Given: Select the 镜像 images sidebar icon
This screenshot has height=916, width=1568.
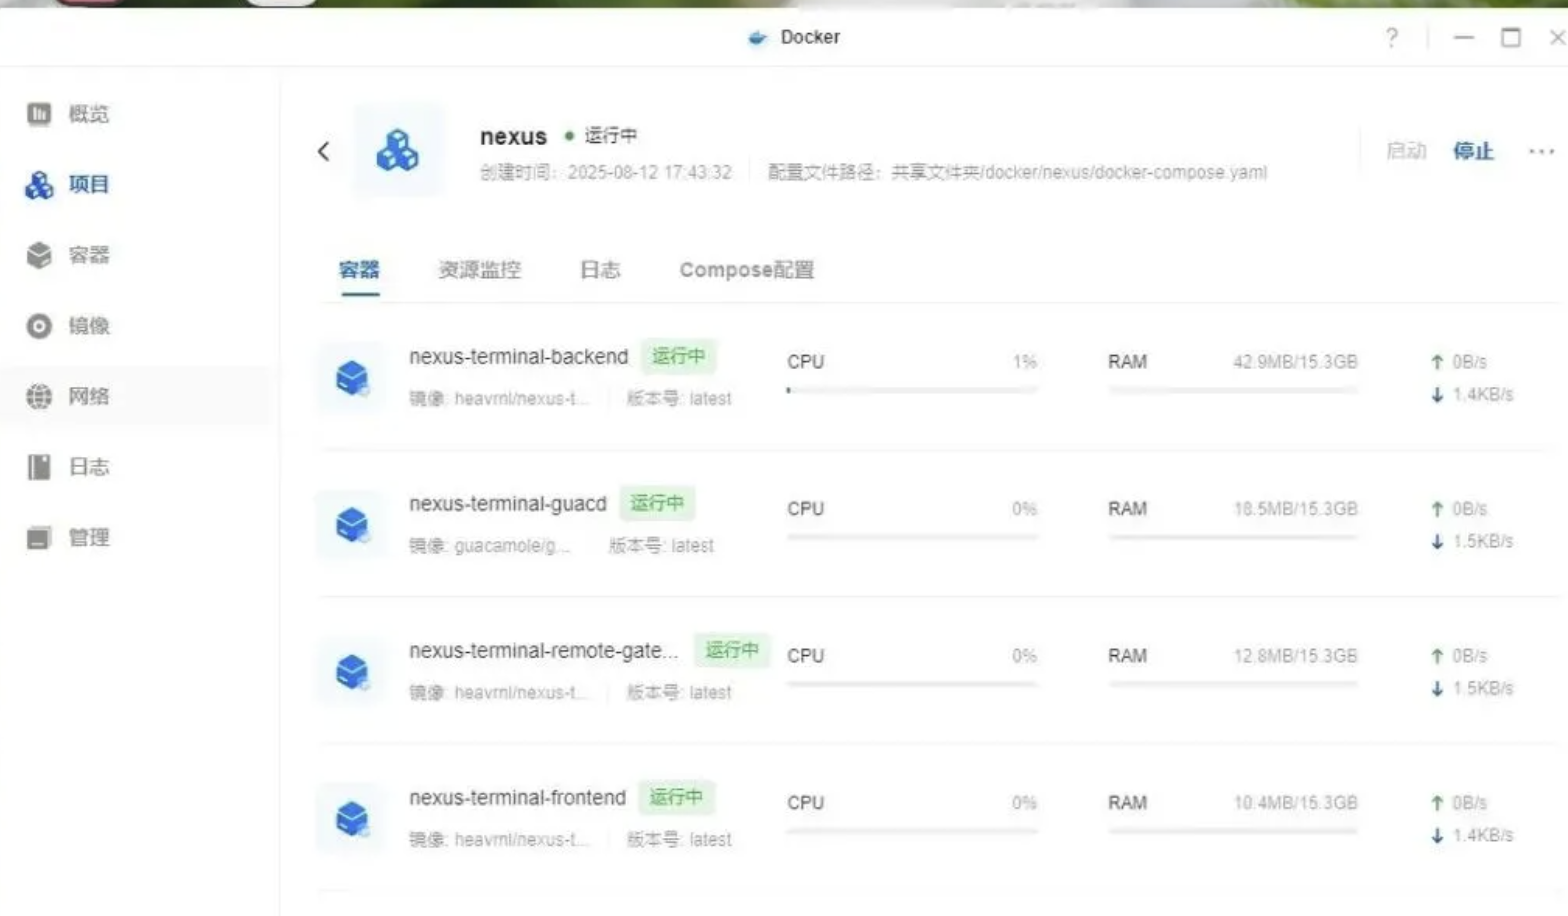Looking at the screenshot, I should pos(39,326).
